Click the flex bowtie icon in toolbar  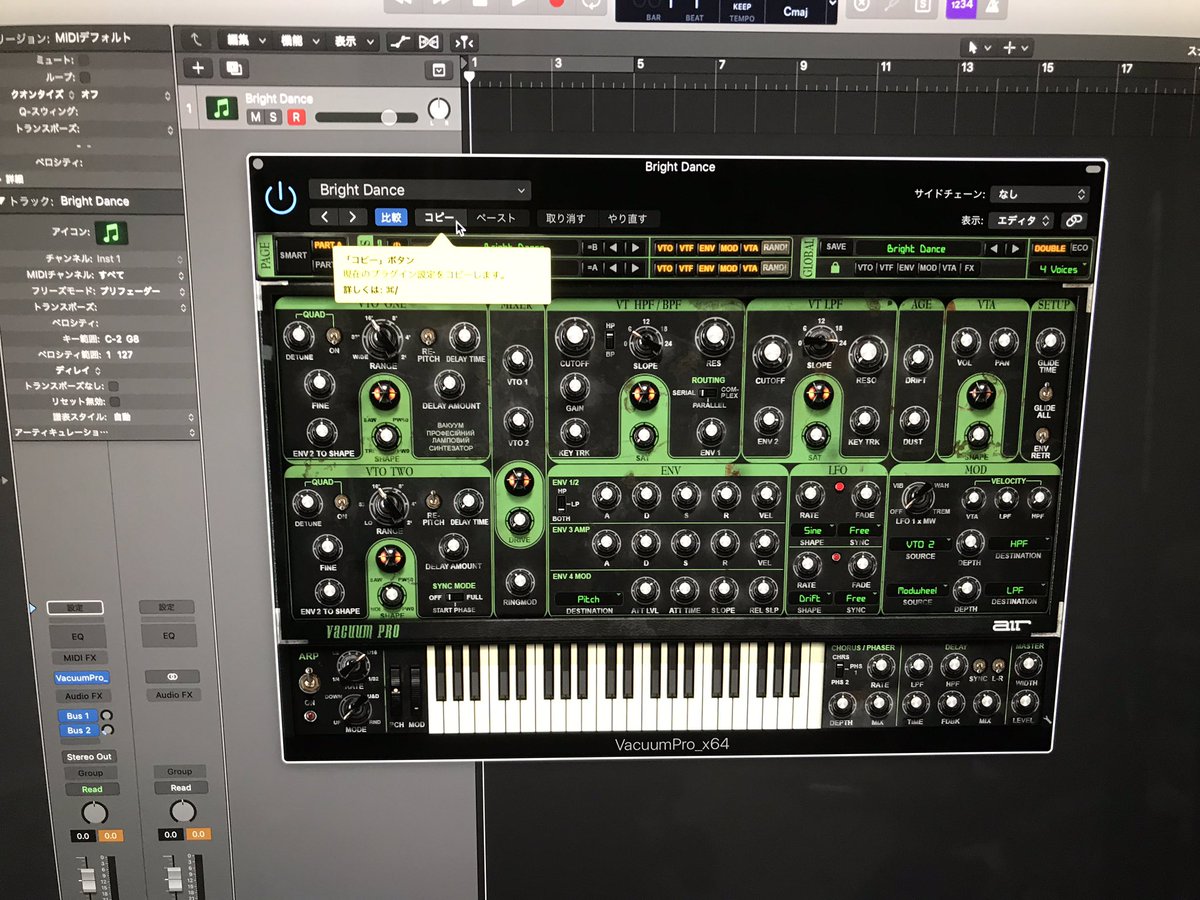[428, 42]
